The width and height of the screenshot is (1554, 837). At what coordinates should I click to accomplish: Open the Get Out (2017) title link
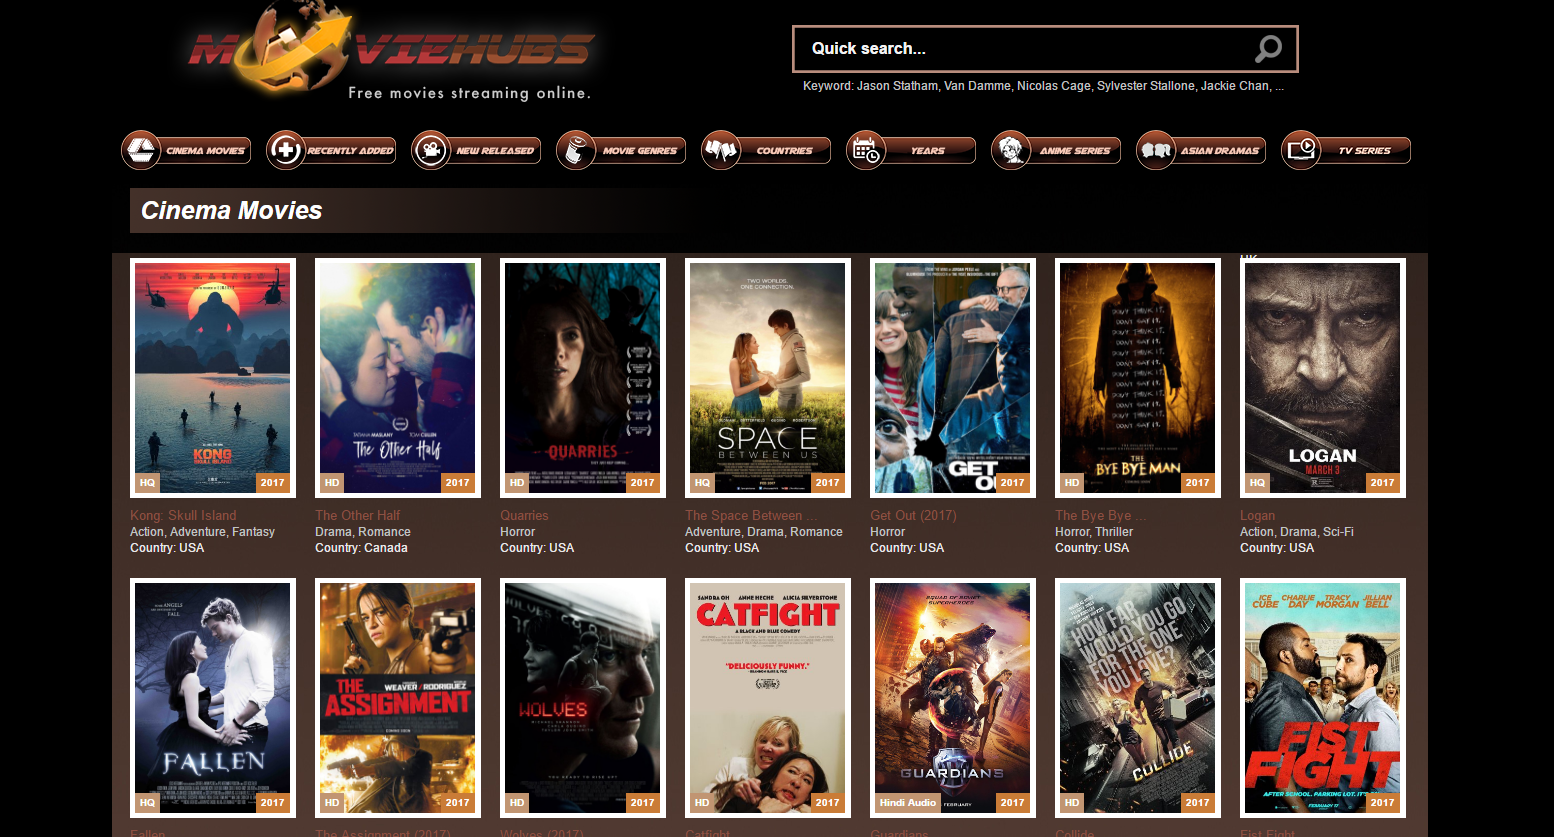(913, 515)
